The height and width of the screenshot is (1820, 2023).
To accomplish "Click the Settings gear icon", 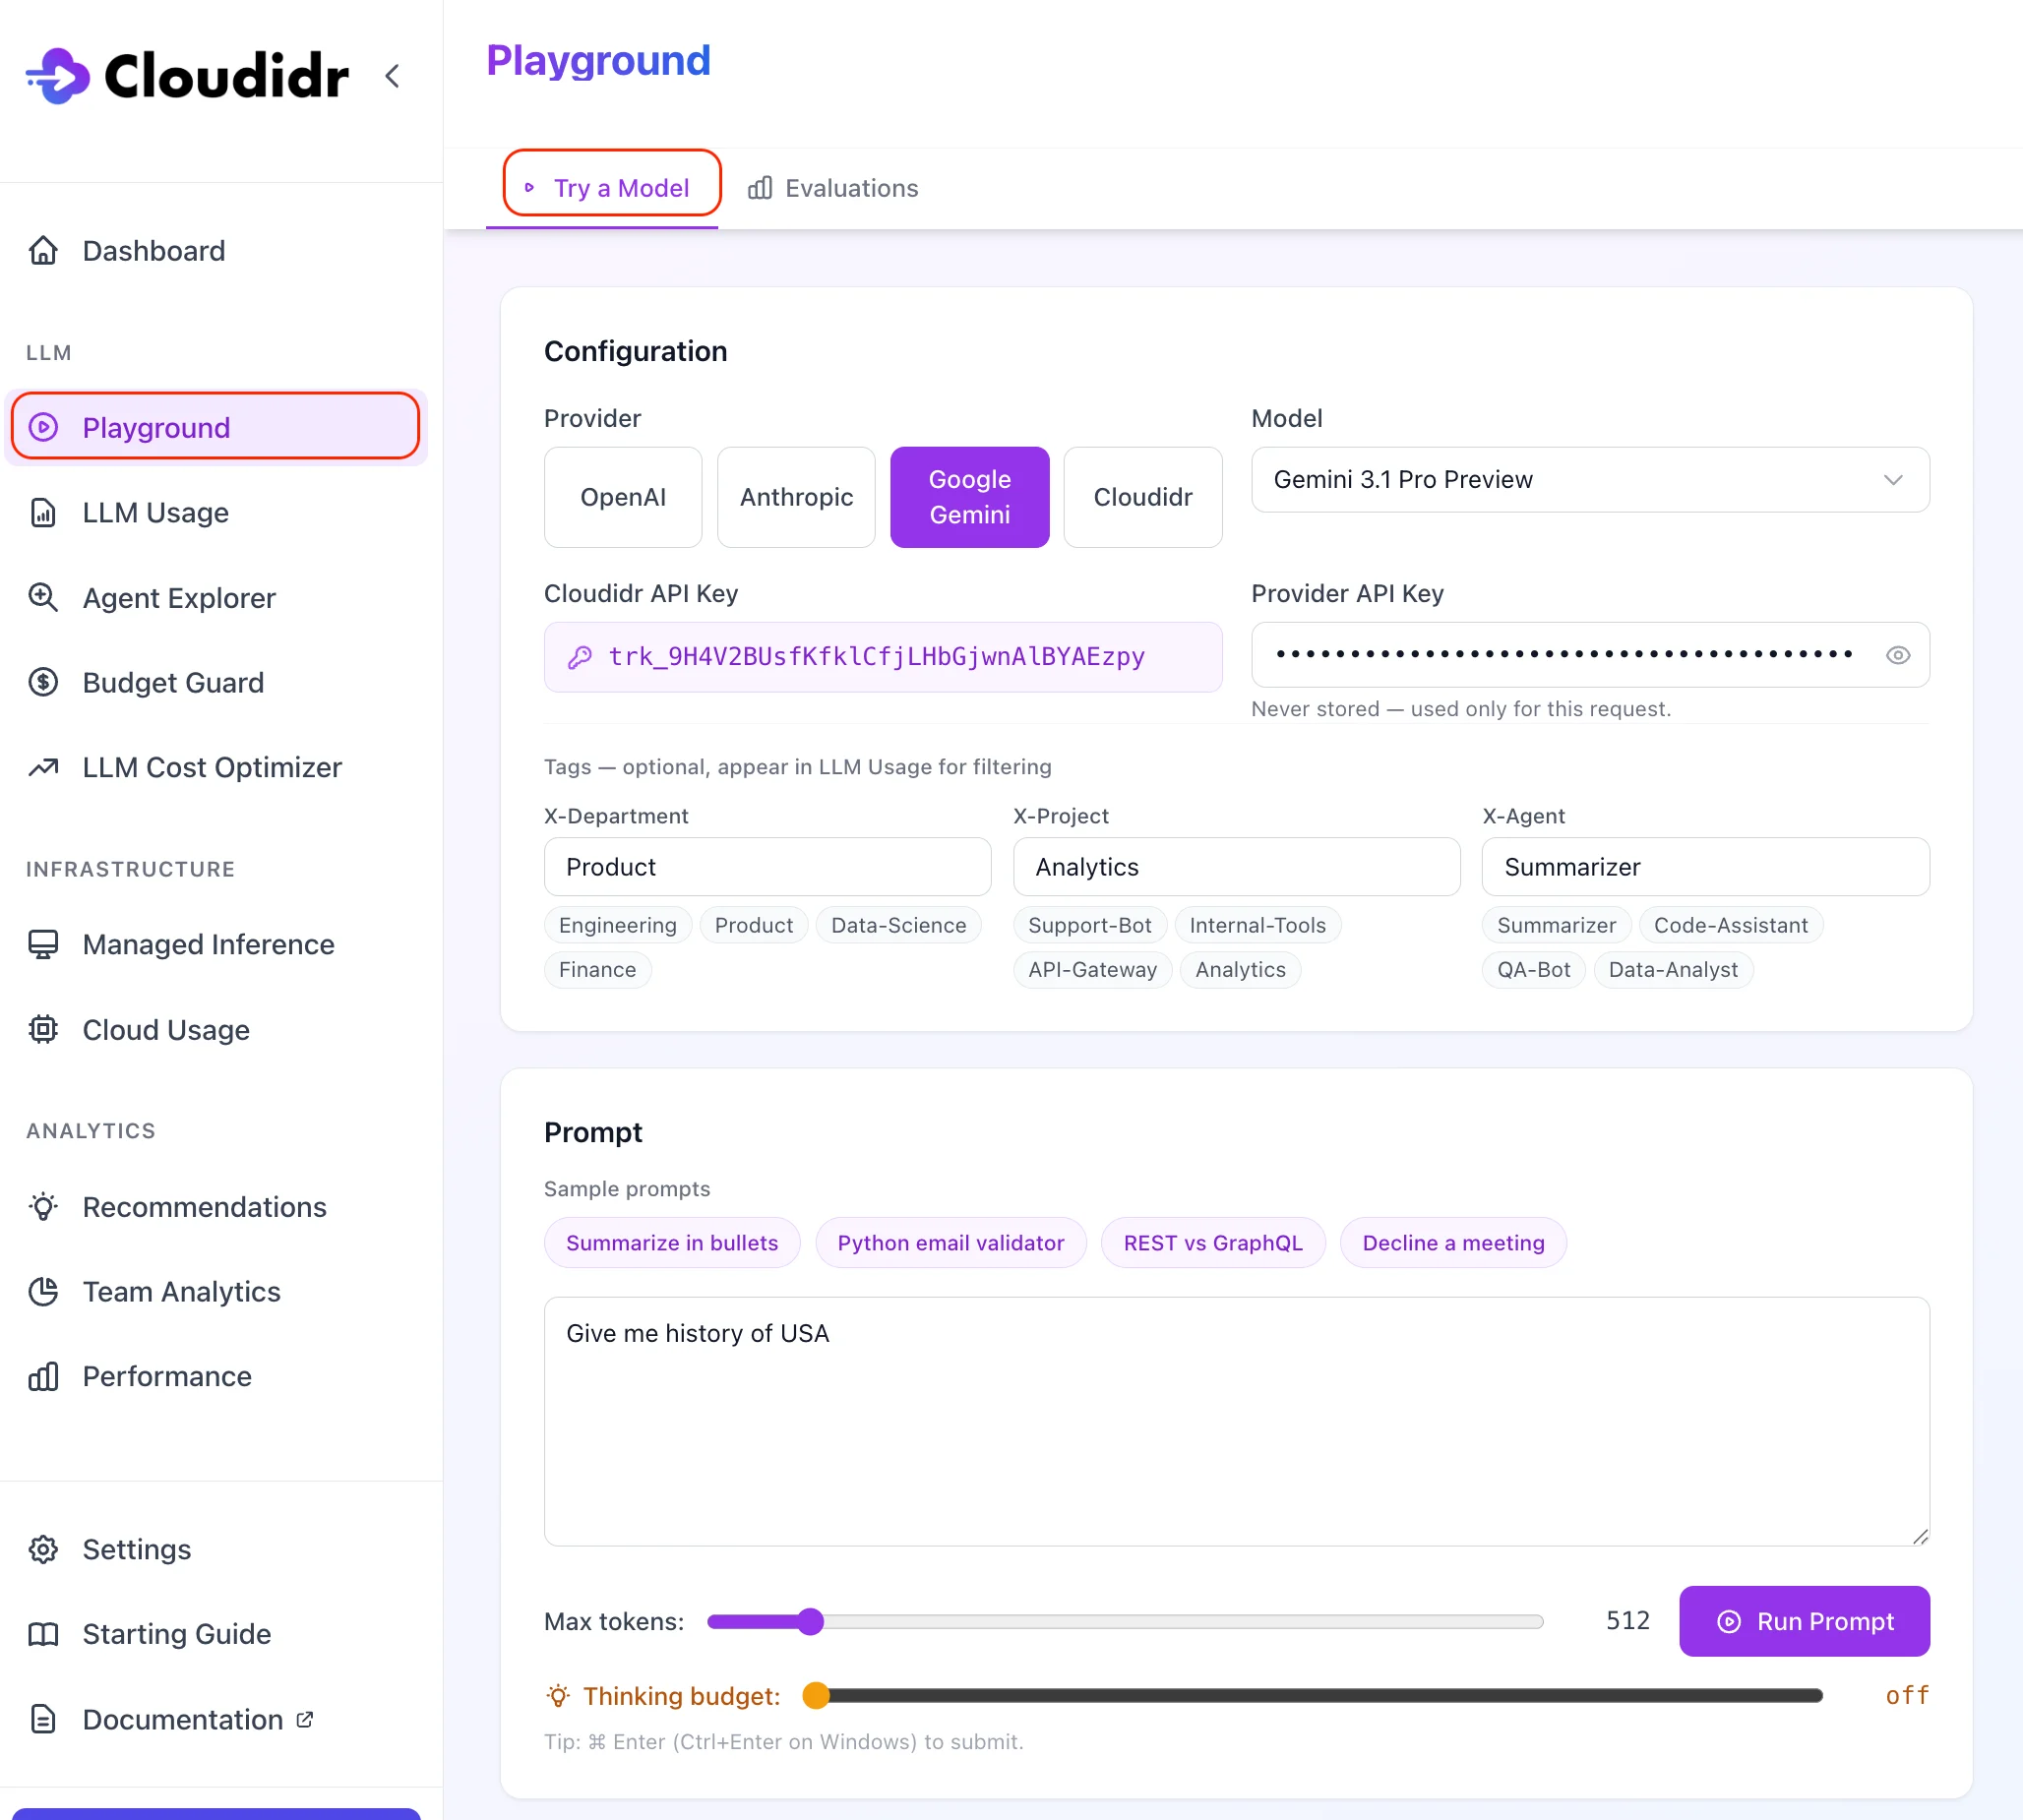I will (x=43, y=1549).
